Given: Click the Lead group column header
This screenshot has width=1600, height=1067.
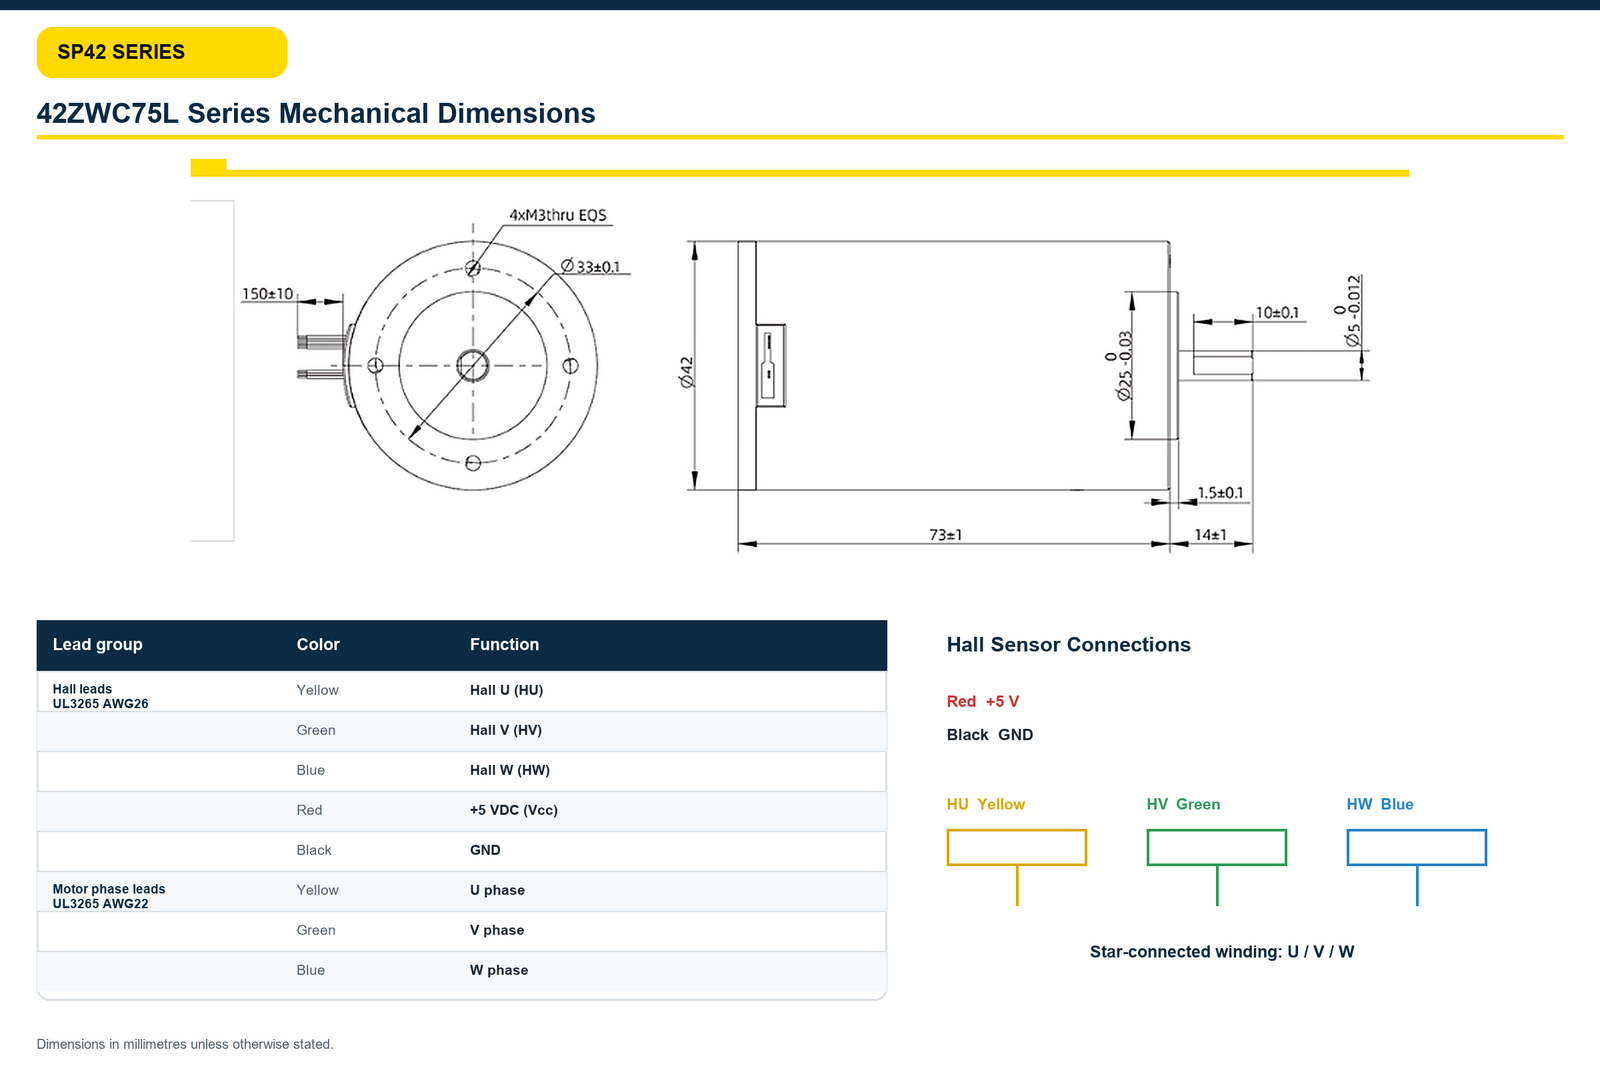Looking at the screenshot, I should (97, 645).
